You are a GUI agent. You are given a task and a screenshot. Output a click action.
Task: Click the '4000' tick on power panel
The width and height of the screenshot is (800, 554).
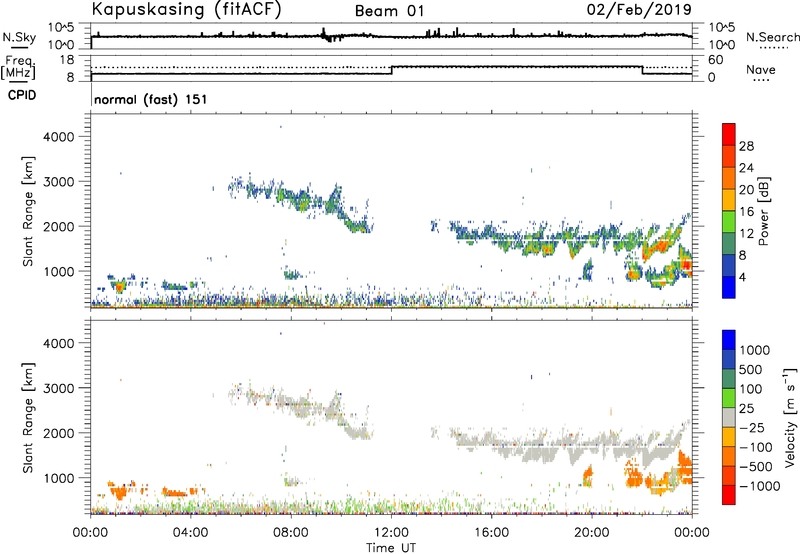[x=59, y=137]
